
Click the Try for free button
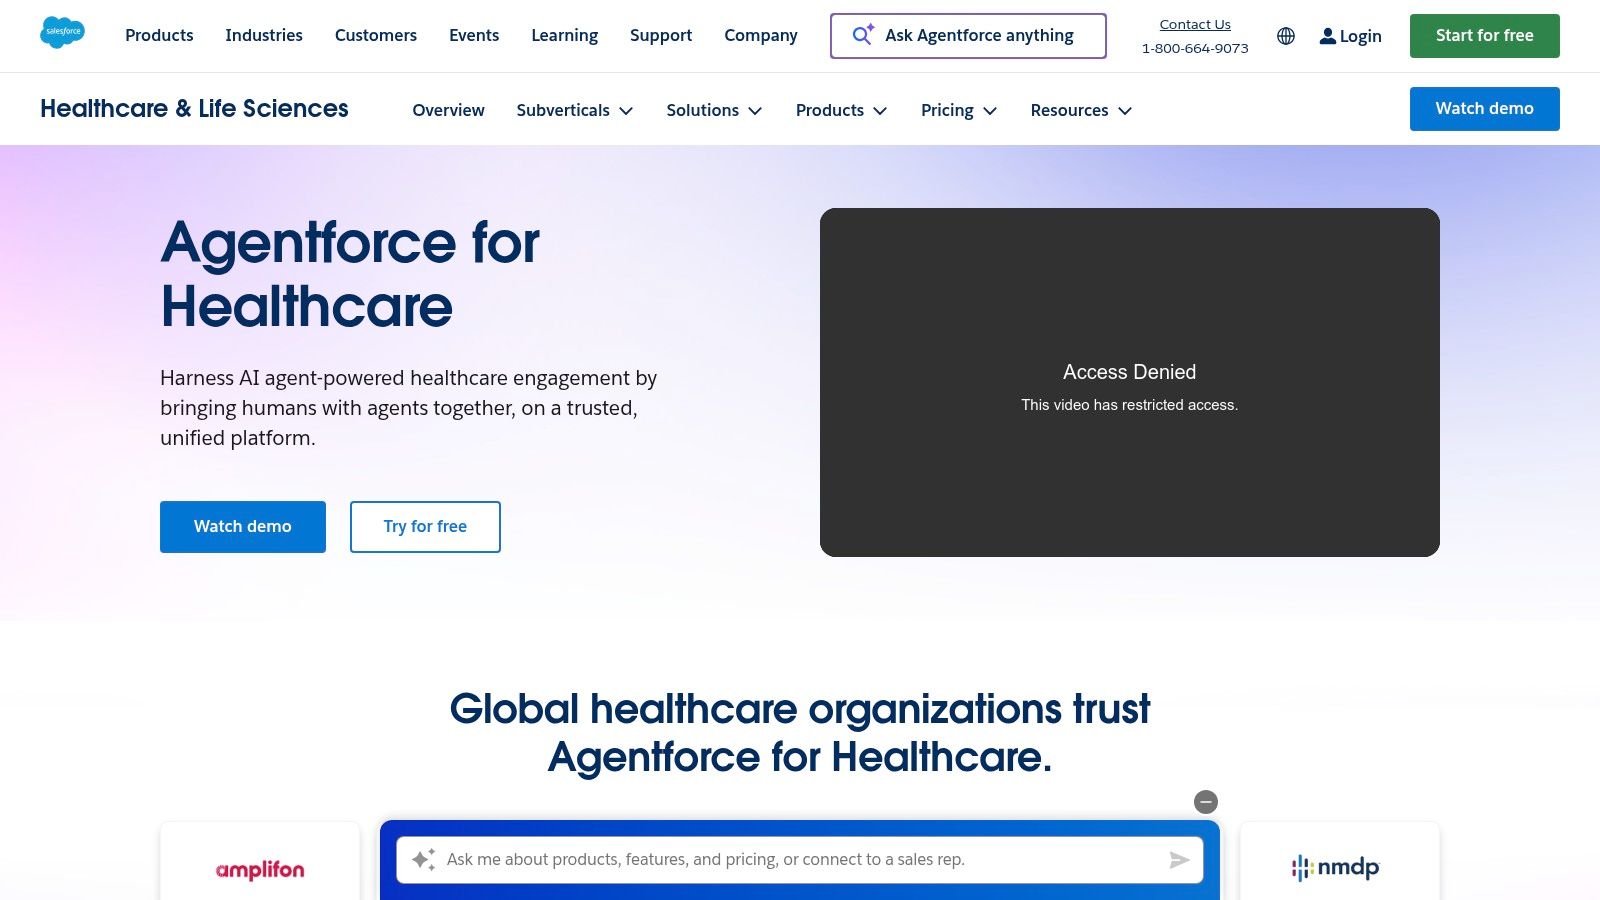coord(424,526)
